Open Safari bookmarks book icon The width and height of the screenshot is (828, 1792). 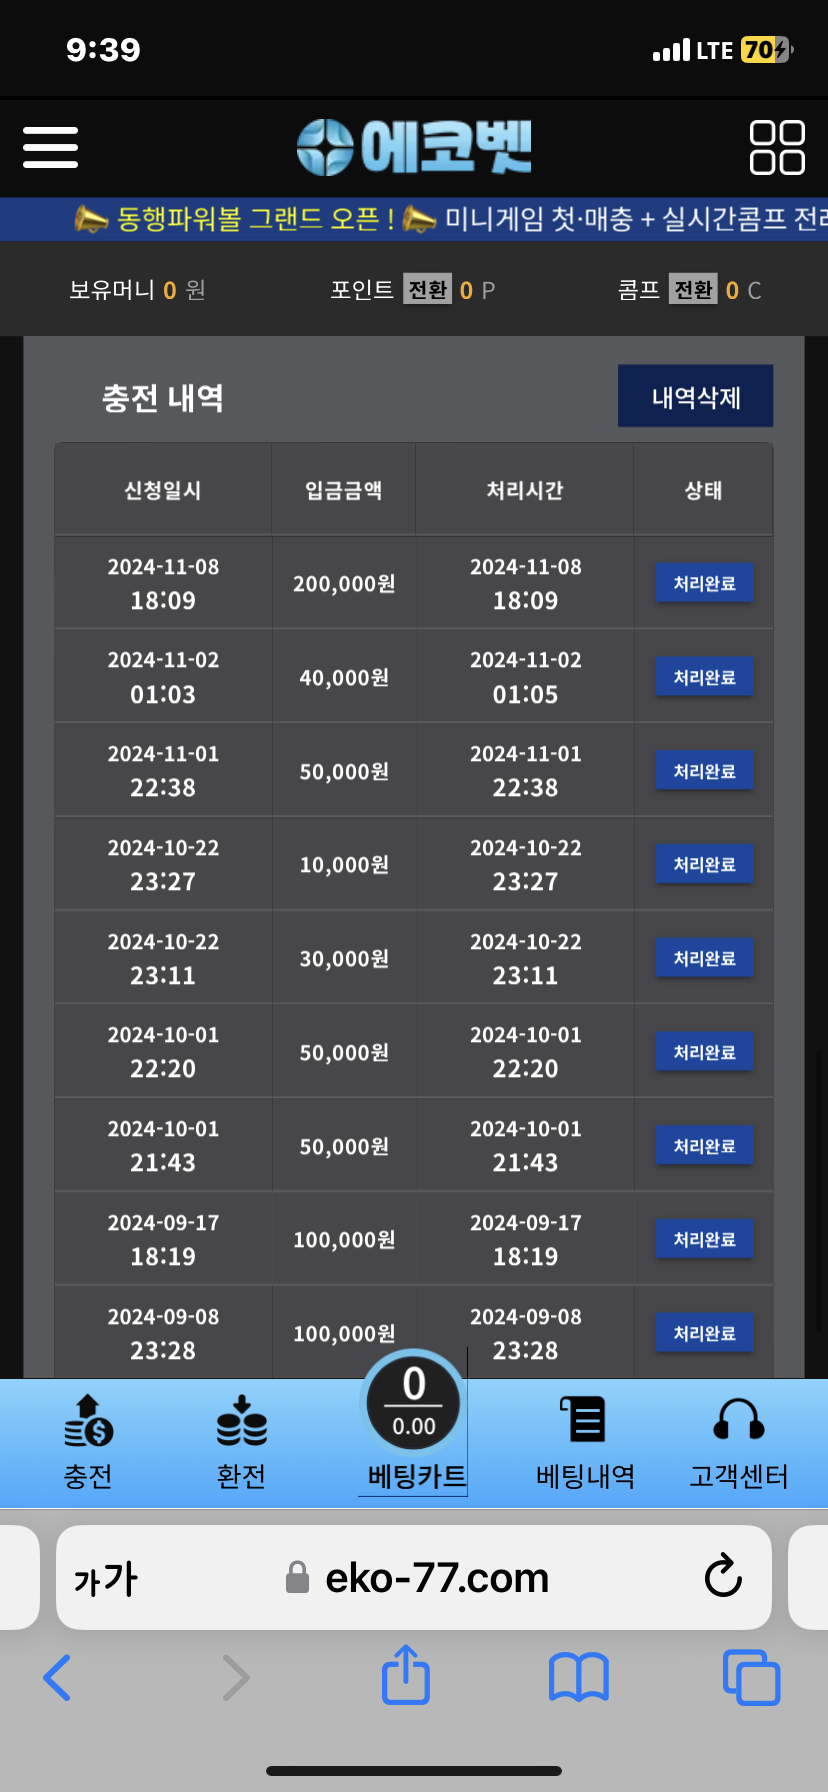pos(578,1677)
